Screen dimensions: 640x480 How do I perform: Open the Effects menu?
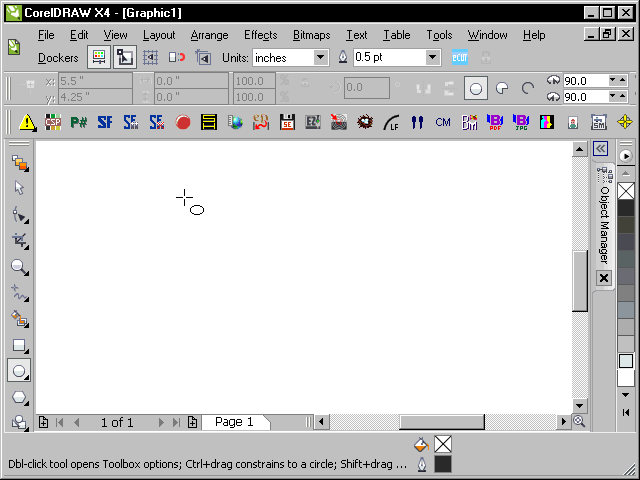pyautogui.click(x=260, y=35)
